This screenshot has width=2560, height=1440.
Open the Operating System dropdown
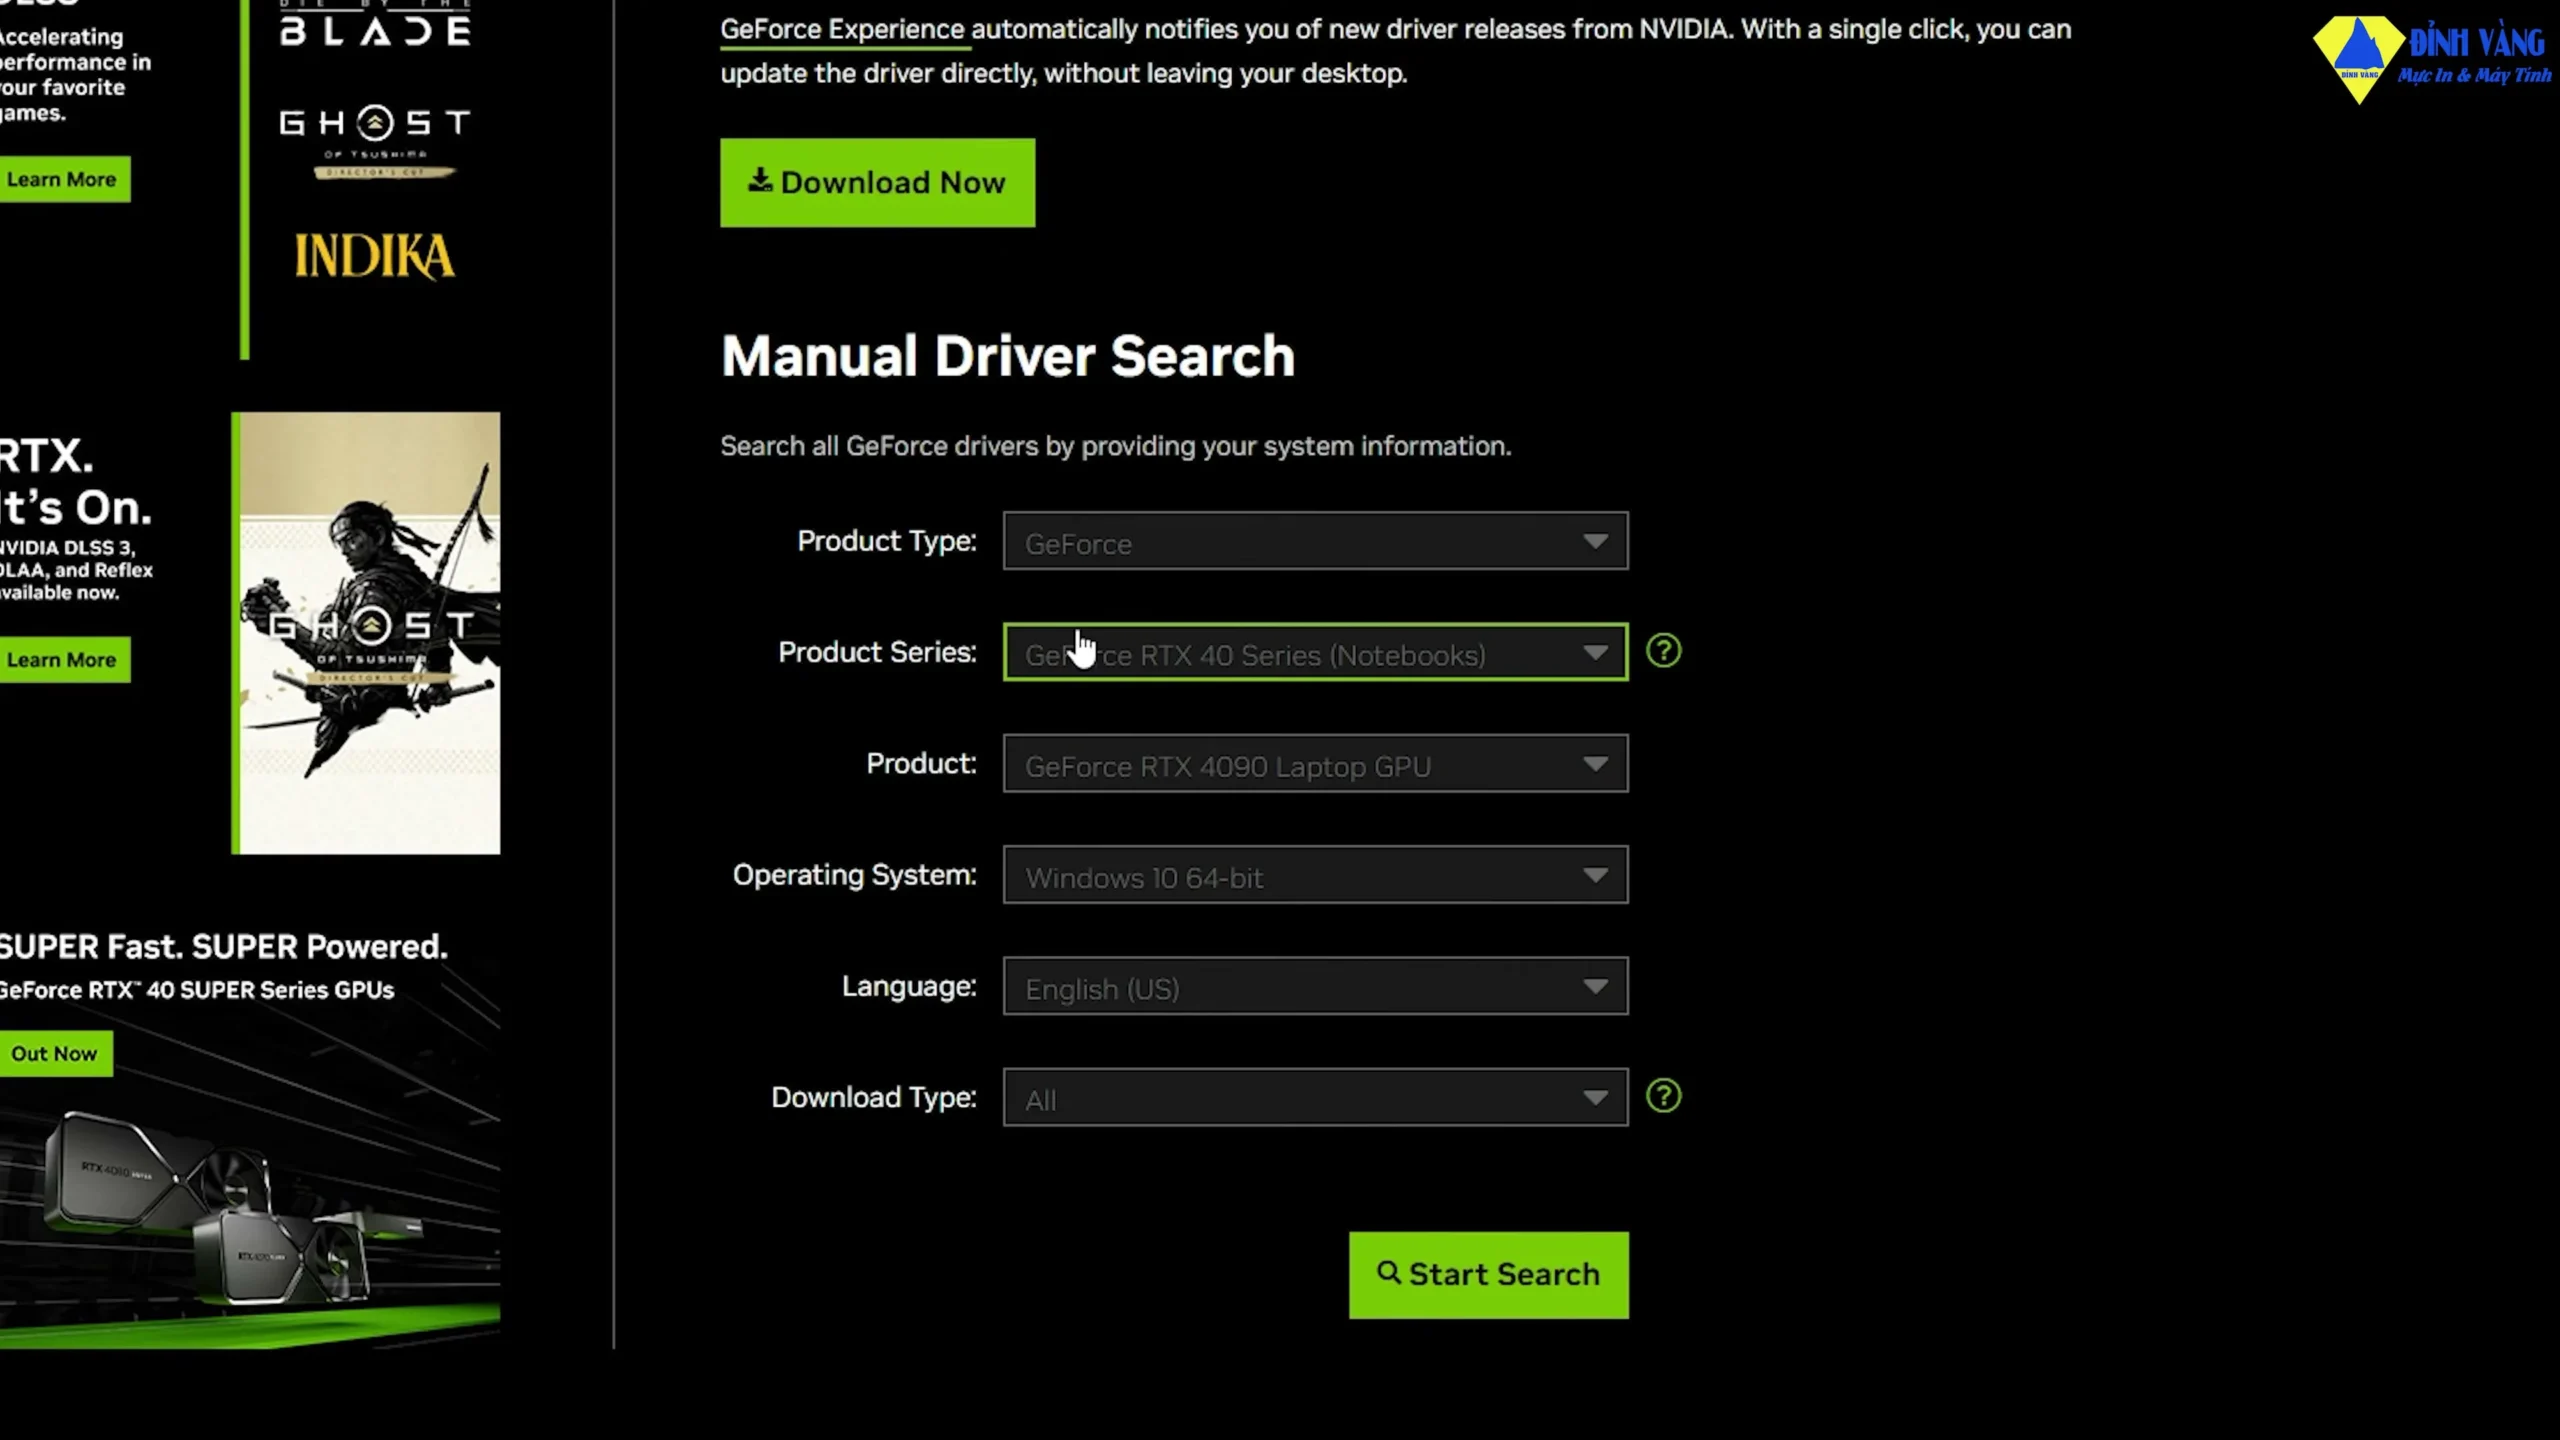[1315, 875]
